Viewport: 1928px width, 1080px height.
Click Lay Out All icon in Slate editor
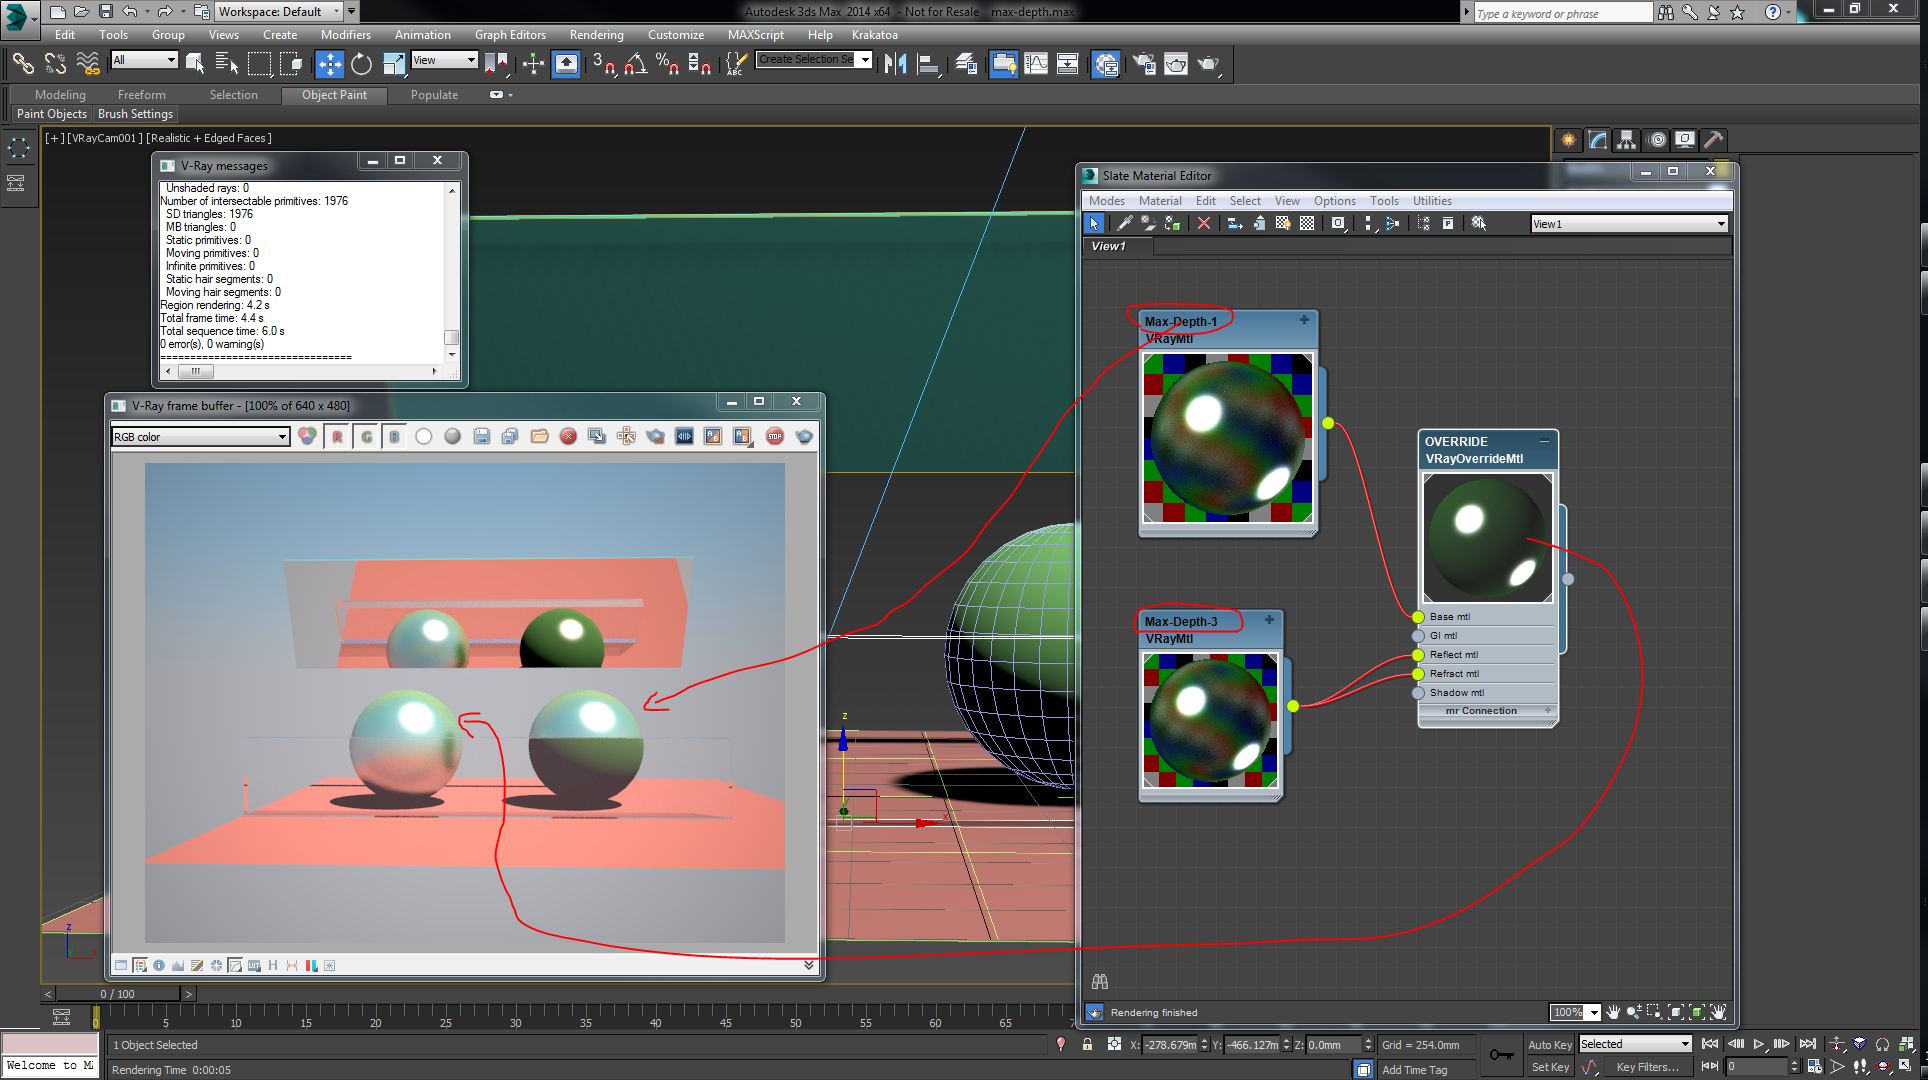pos(1368,224)
